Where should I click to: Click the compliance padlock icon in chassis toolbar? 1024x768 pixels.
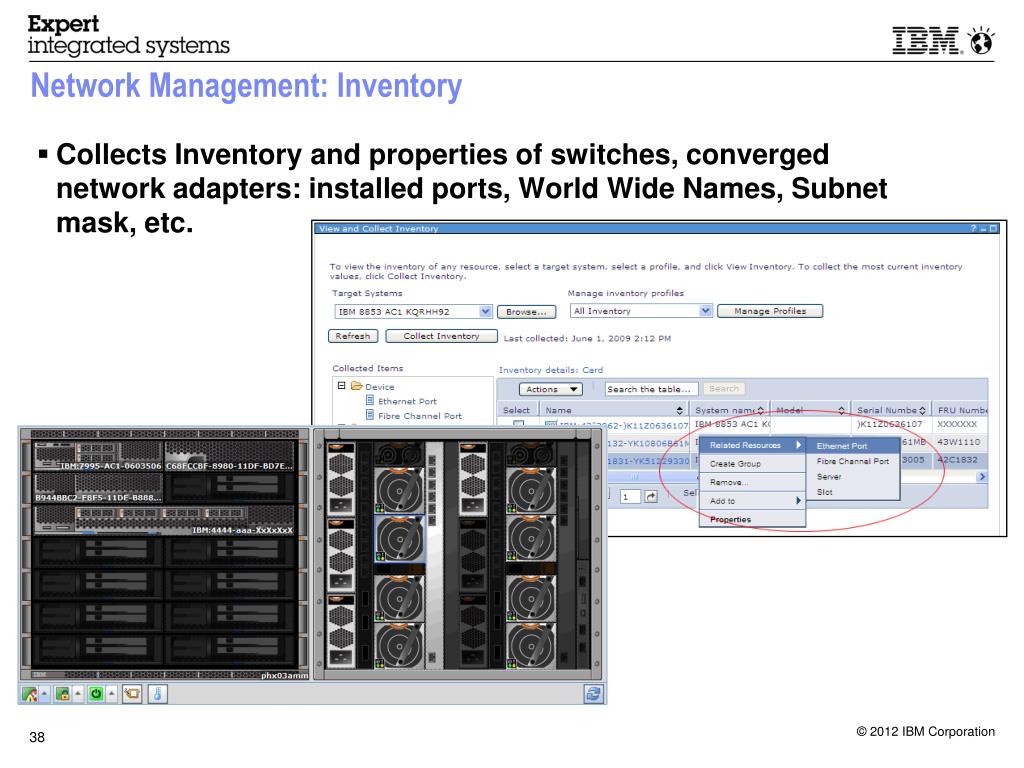63,694
